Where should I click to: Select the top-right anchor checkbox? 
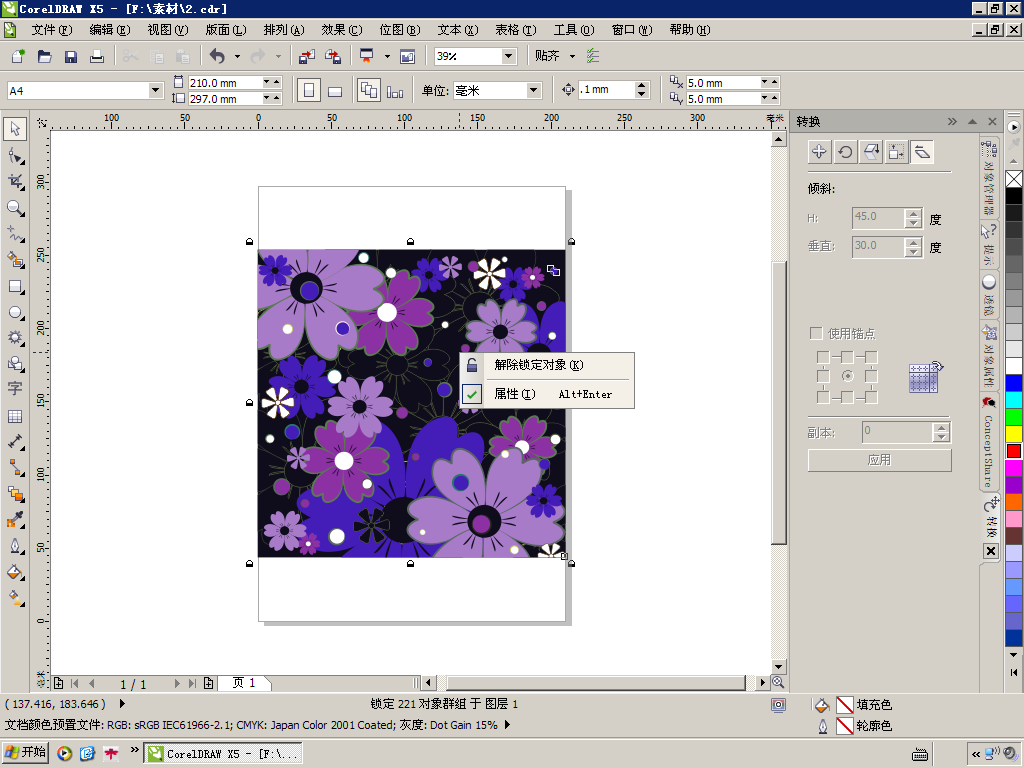tap(871, 357)
